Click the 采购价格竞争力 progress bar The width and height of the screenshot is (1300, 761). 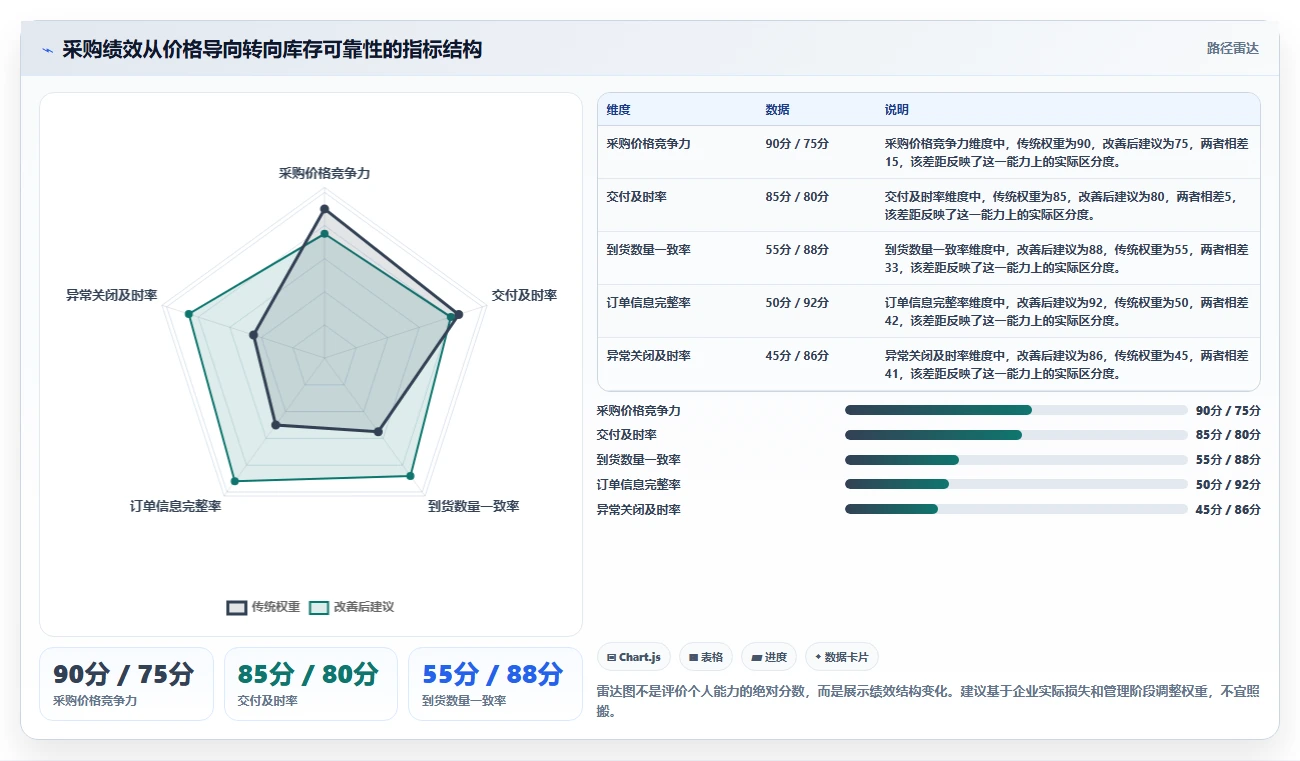[x=1016, y=410]
